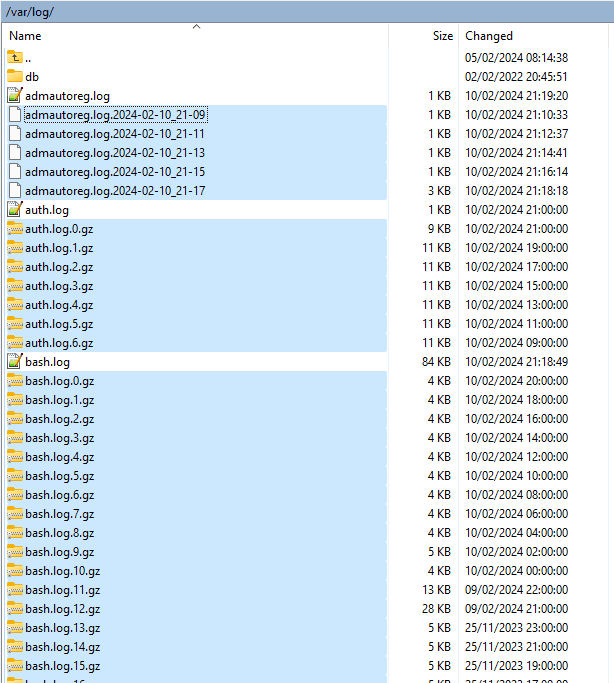Sort by the Changed column header

489,36
